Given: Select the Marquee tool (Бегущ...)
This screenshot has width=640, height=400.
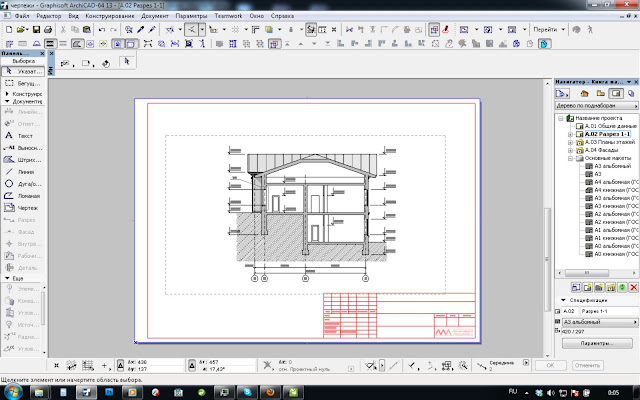Looking at the screenshot, I should pos(23,83).
